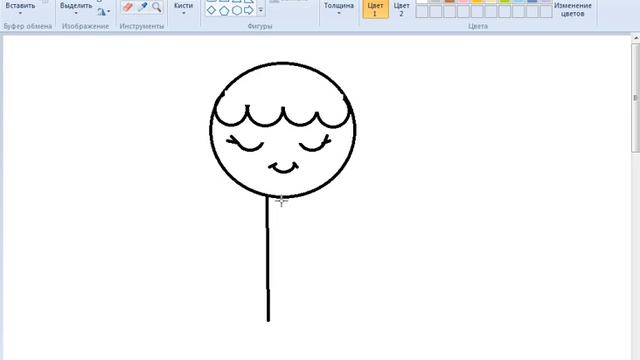Open the Вставить dropdown arrow
The height and width of the screenshot is (360, 640).
tap(20, 13)
